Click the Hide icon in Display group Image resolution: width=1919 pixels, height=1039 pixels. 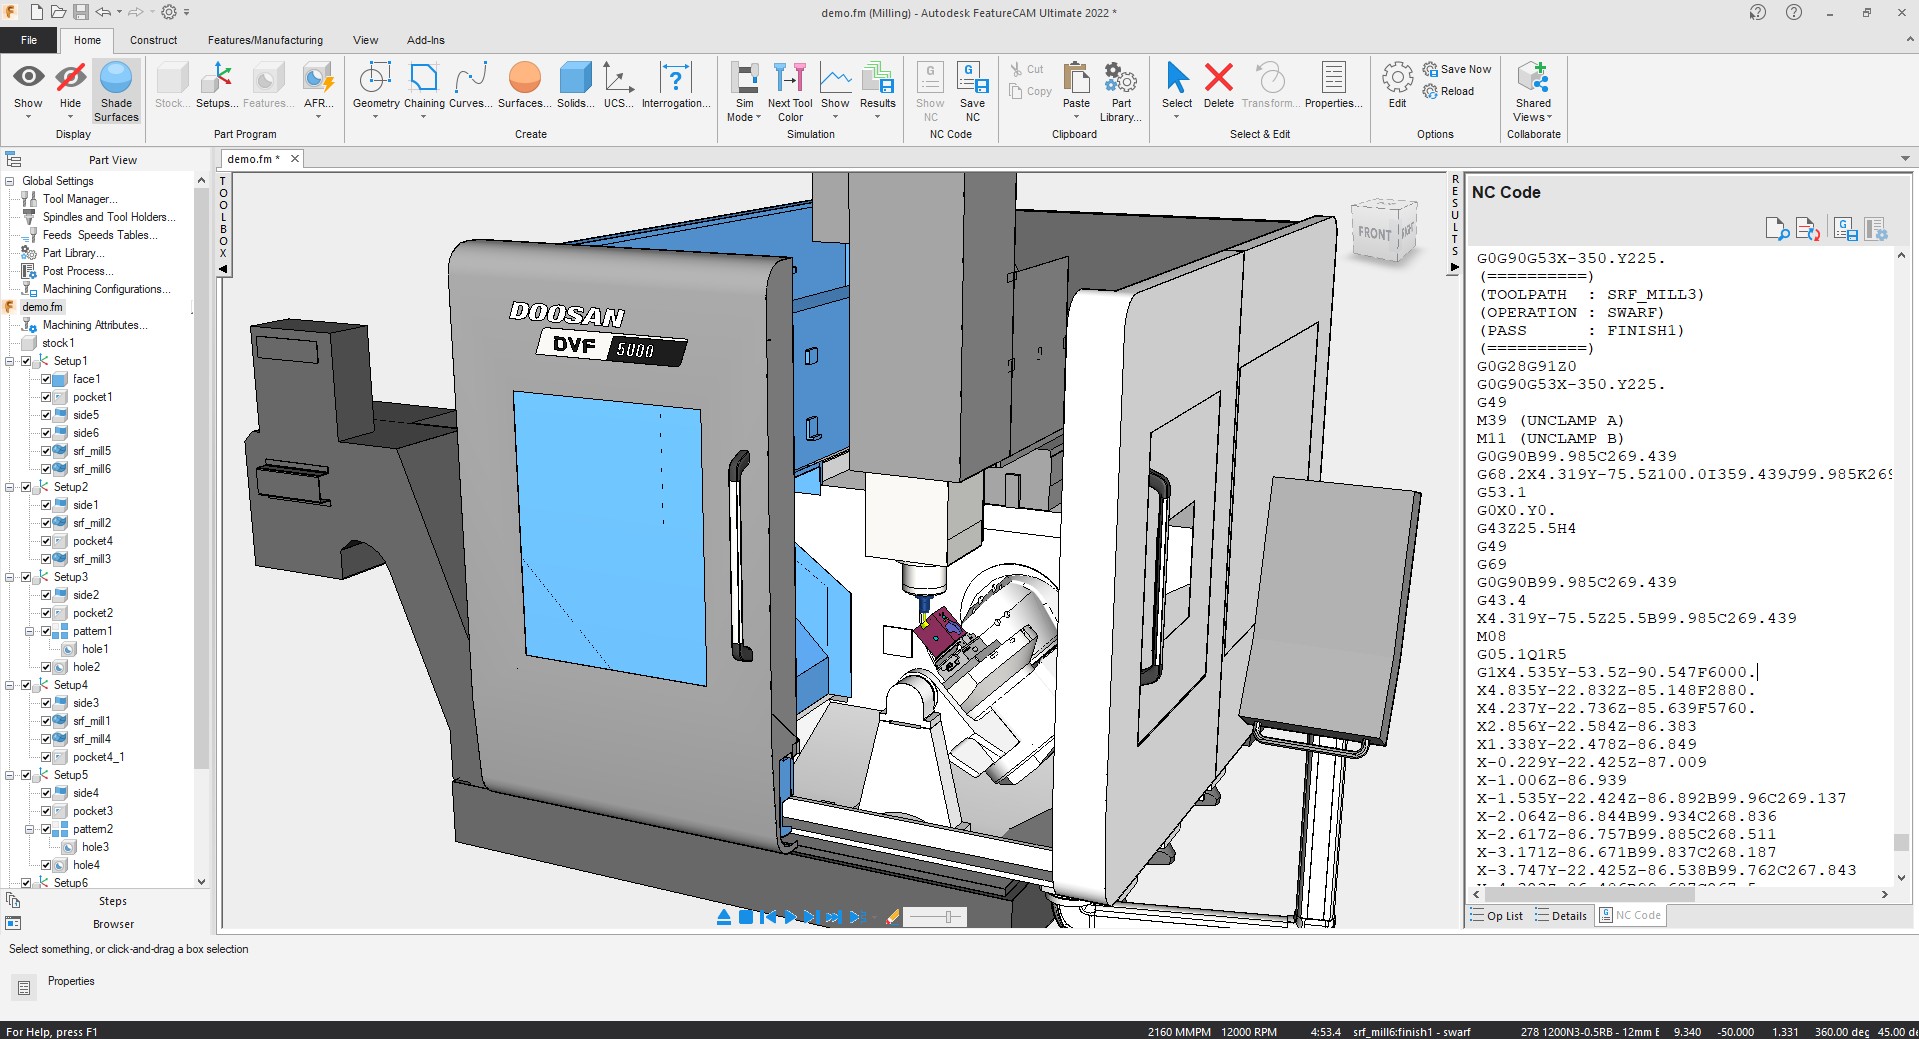pos(70,77)
